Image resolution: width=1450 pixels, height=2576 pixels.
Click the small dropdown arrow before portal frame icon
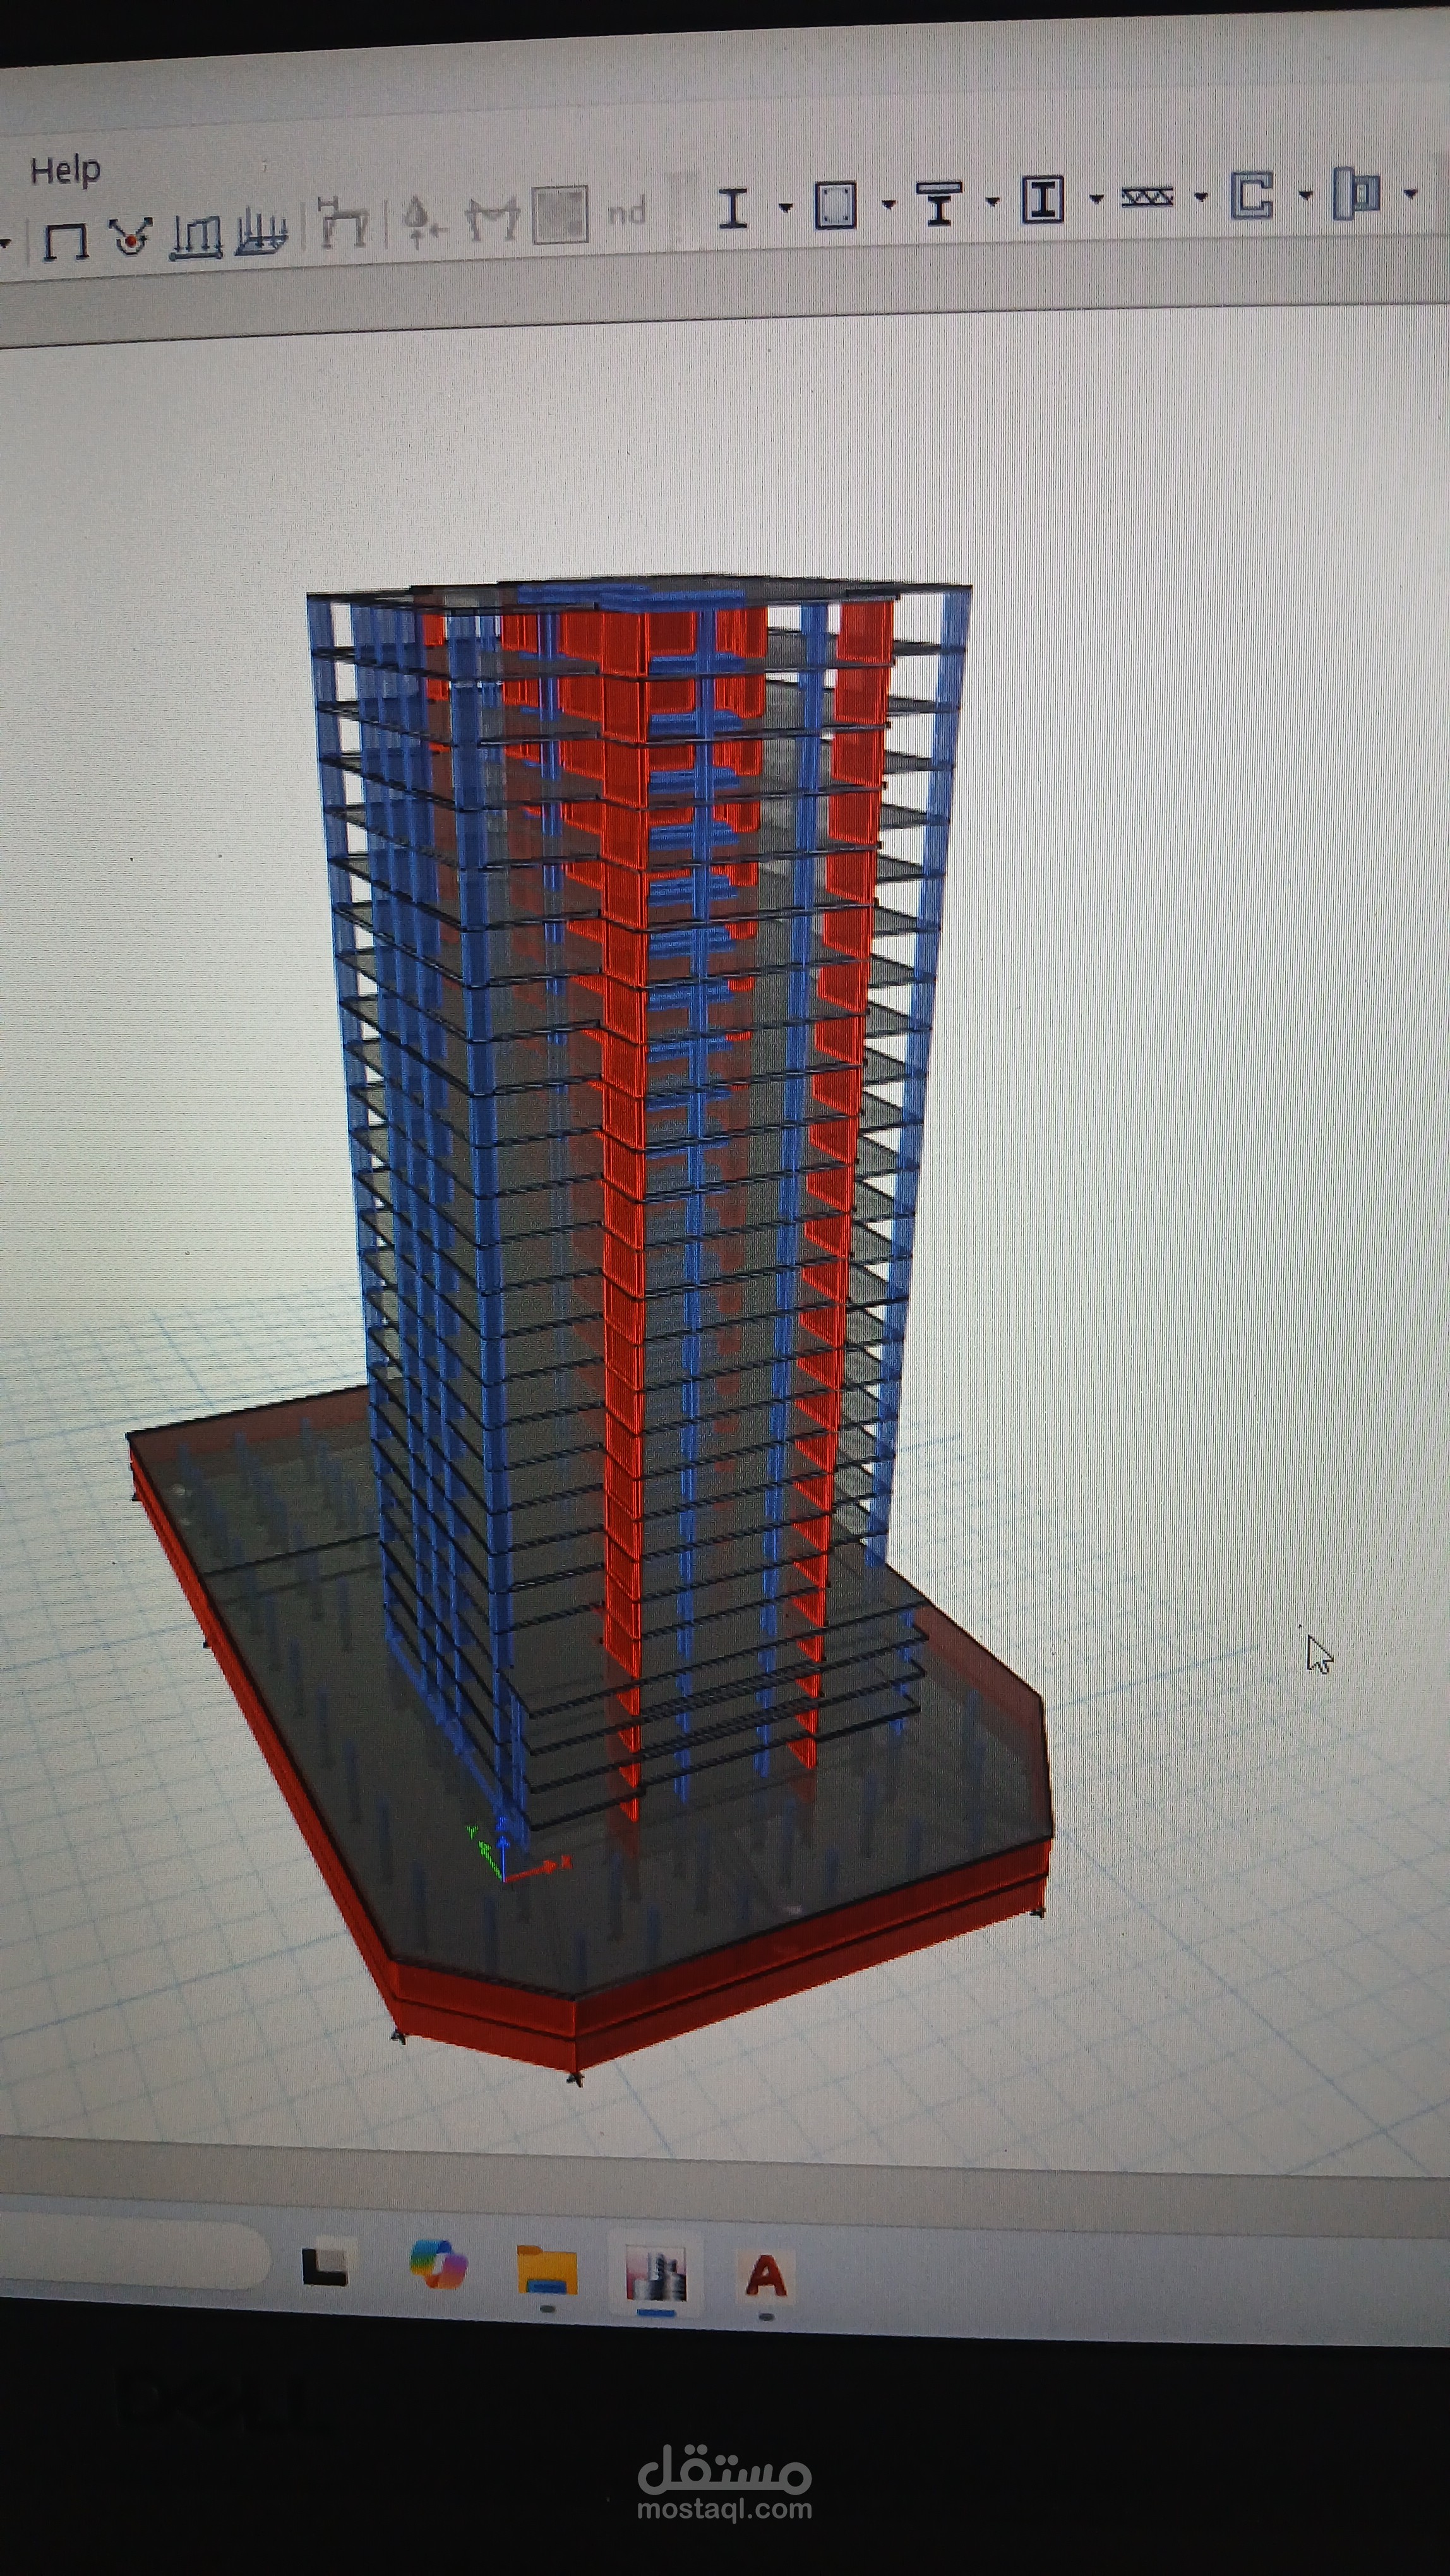tap(5, 243)
